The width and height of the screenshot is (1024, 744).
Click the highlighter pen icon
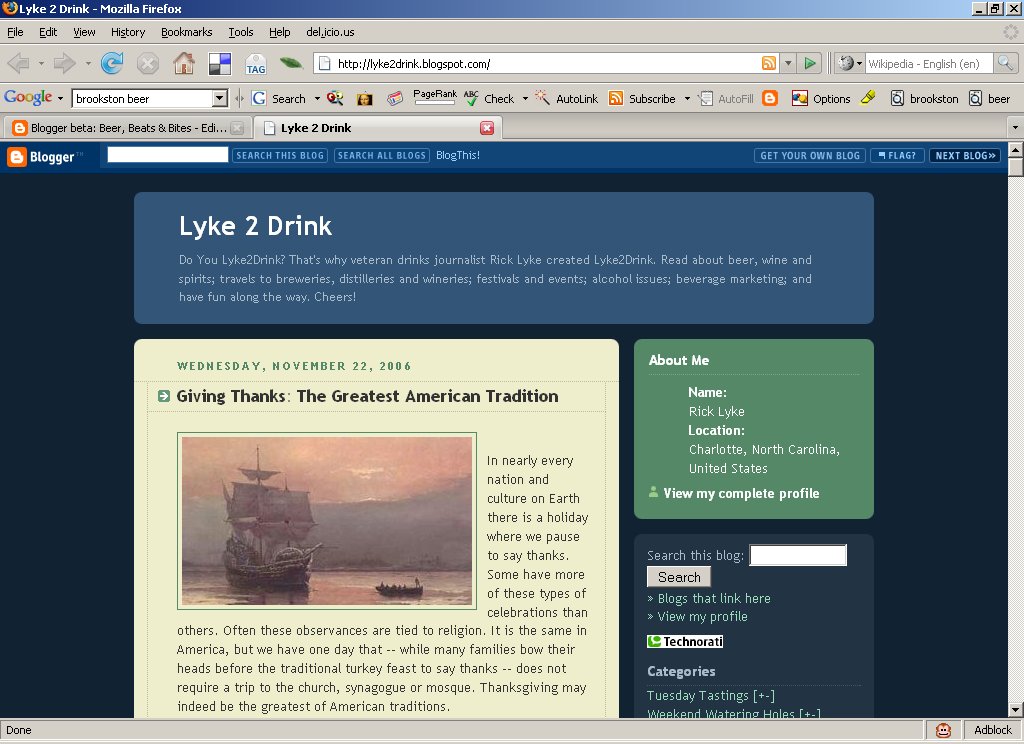pos(868,98)
